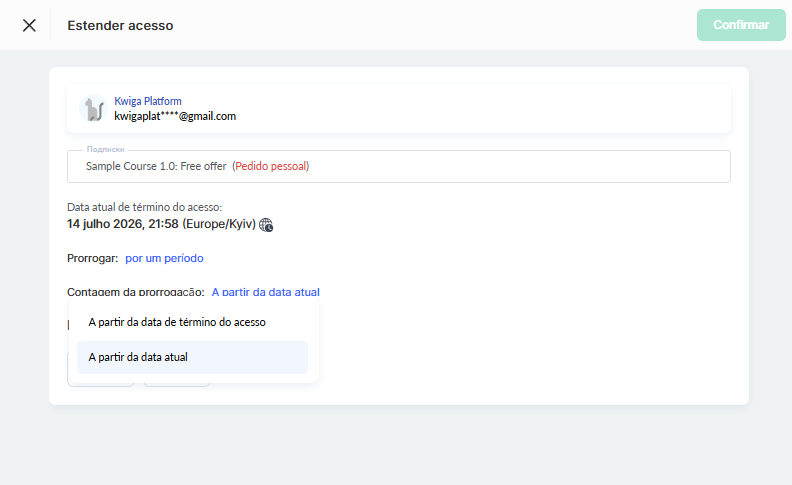Click empty space in the user info card
Viewport: 792px width, 485px height.
(x=480, y=109)
